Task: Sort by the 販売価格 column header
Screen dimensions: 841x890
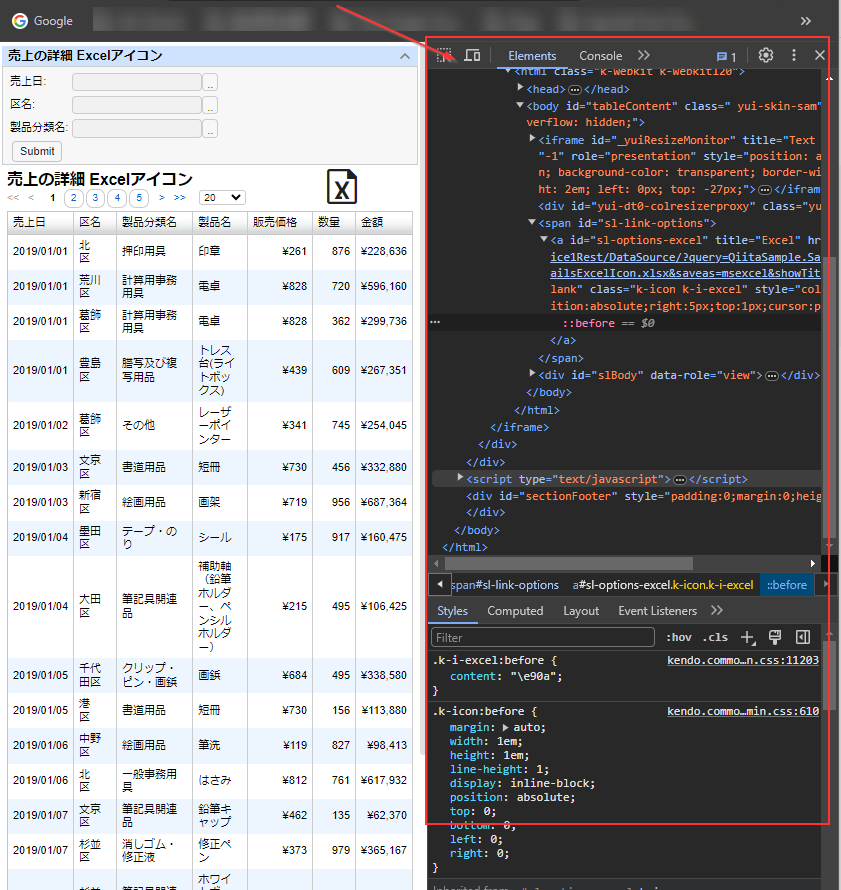Action: 280,222
